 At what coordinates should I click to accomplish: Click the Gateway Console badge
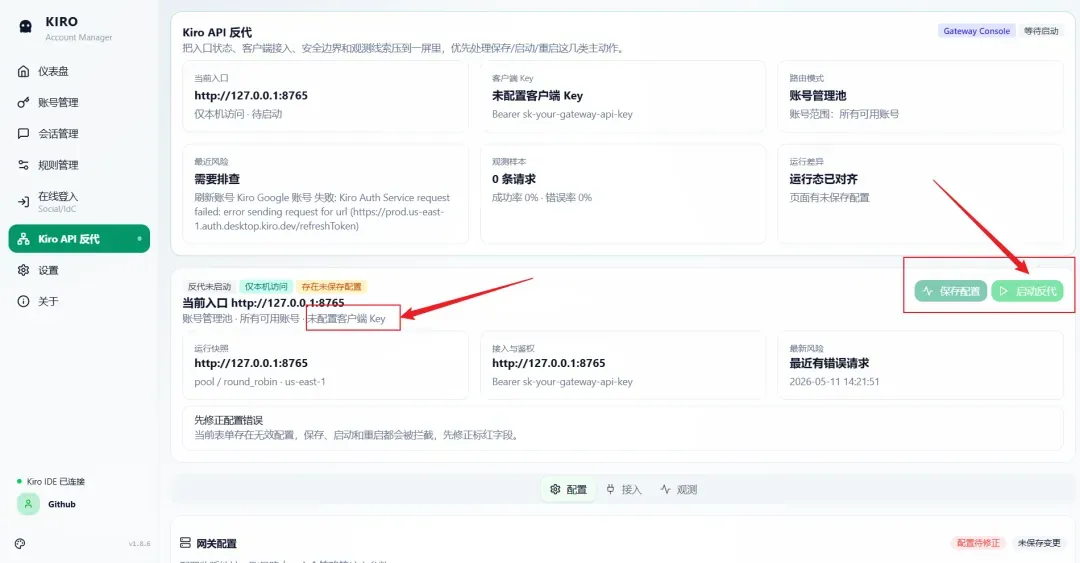tap(976, 31)
